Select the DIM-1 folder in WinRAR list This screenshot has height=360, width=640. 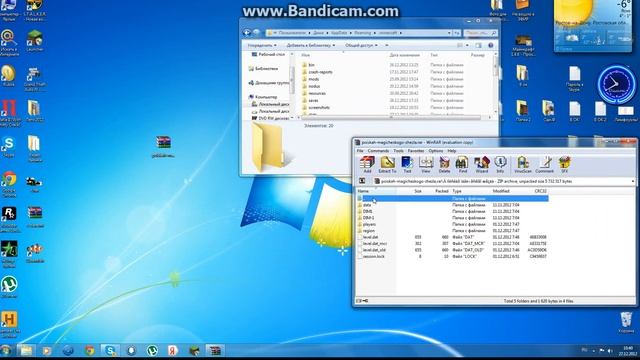pyautogui.click(x=368, y=218)
